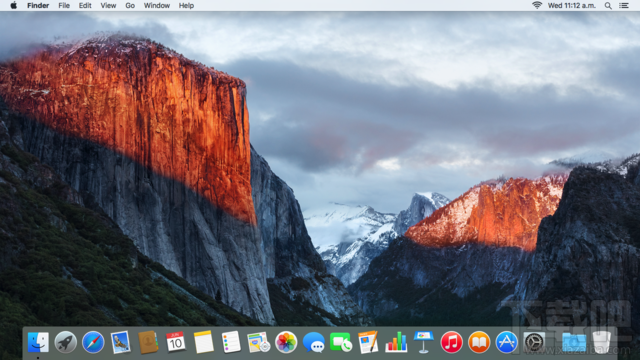Open the Numbers spreadsheet app

pyautogui.click(x=396, y=342)
